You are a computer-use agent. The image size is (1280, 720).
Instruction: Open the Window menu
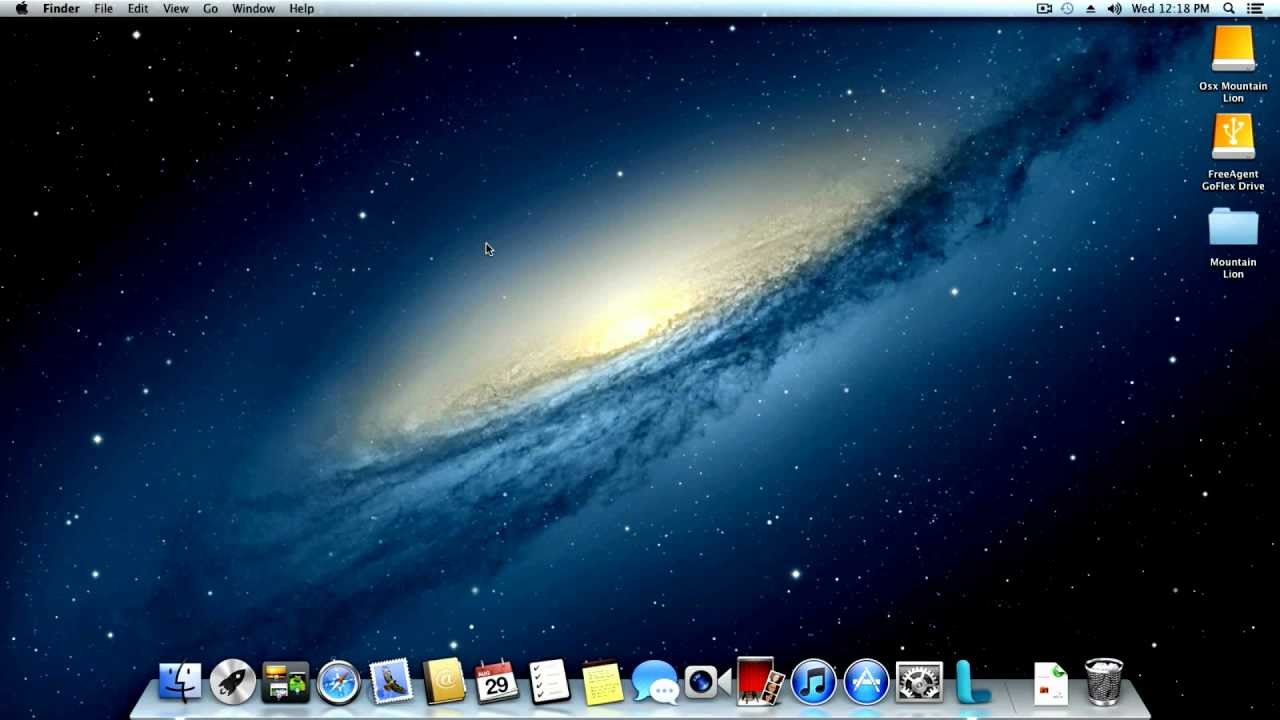(x=254, y=9)
